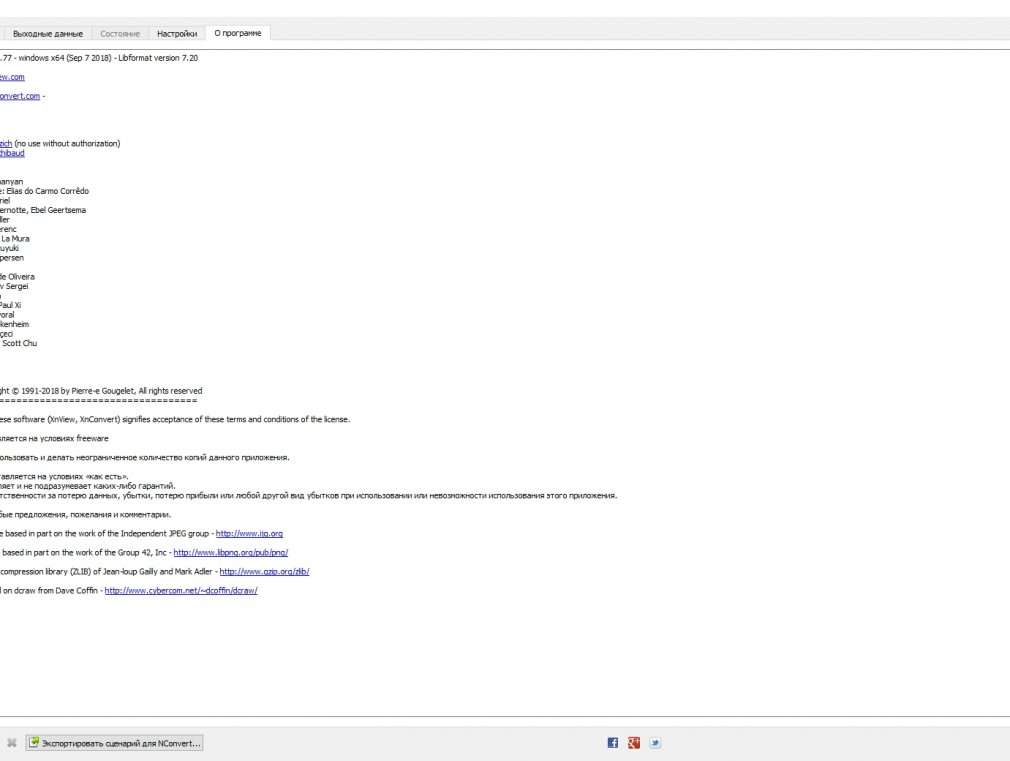Viewport: 1010px width, 761px height.
Task: Open the Facebook share icon
Action: tap(613, 743)
